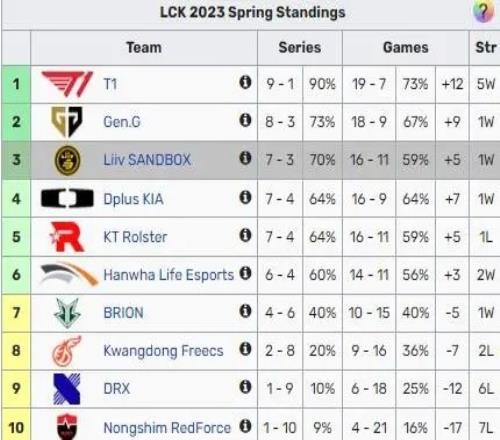Click the rainbow question mark help icon
The height and width of the screenshot is (440, 500).
point(483,12)
